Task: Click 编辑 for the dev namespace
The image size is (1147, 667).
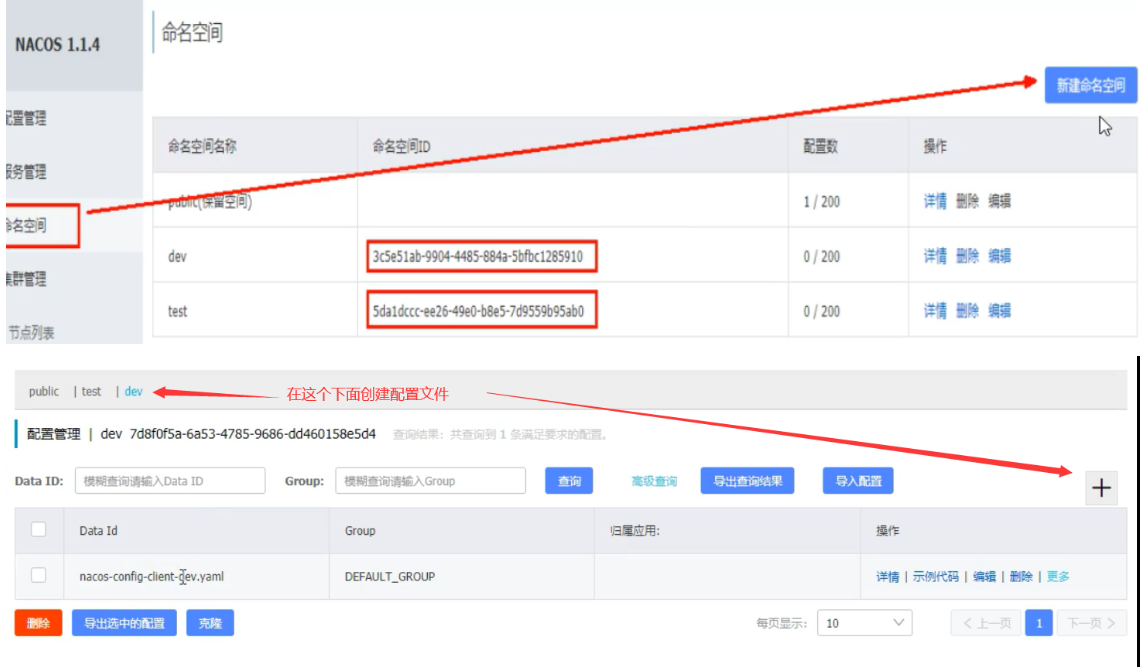Action: pos(999,256)
